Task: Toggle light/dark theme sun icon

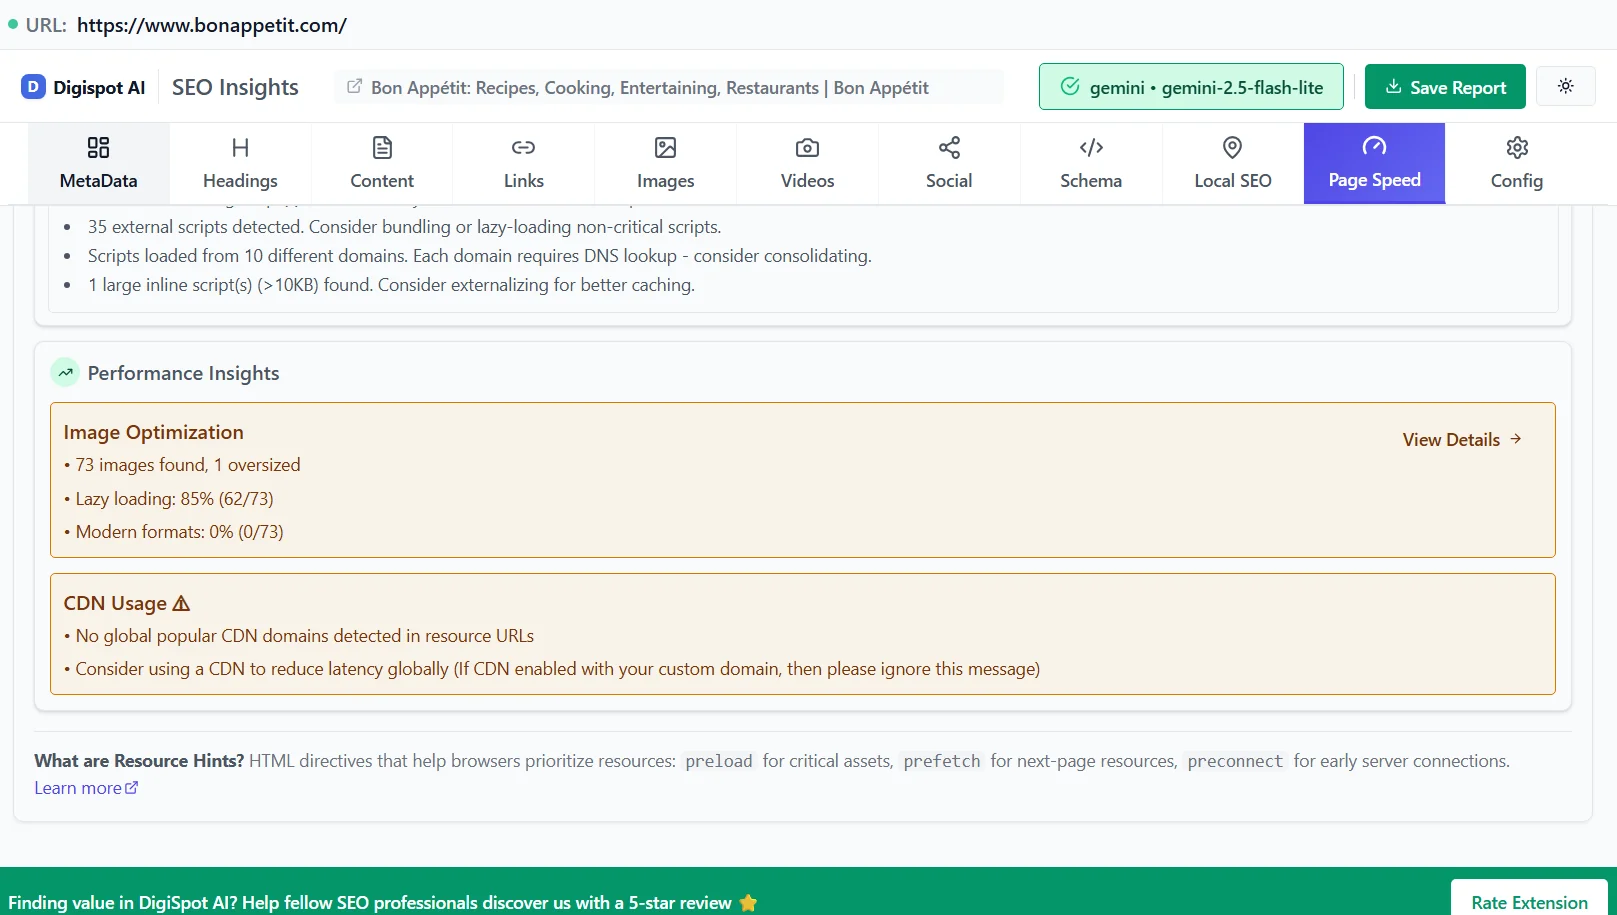Action: coord(1566,86)
